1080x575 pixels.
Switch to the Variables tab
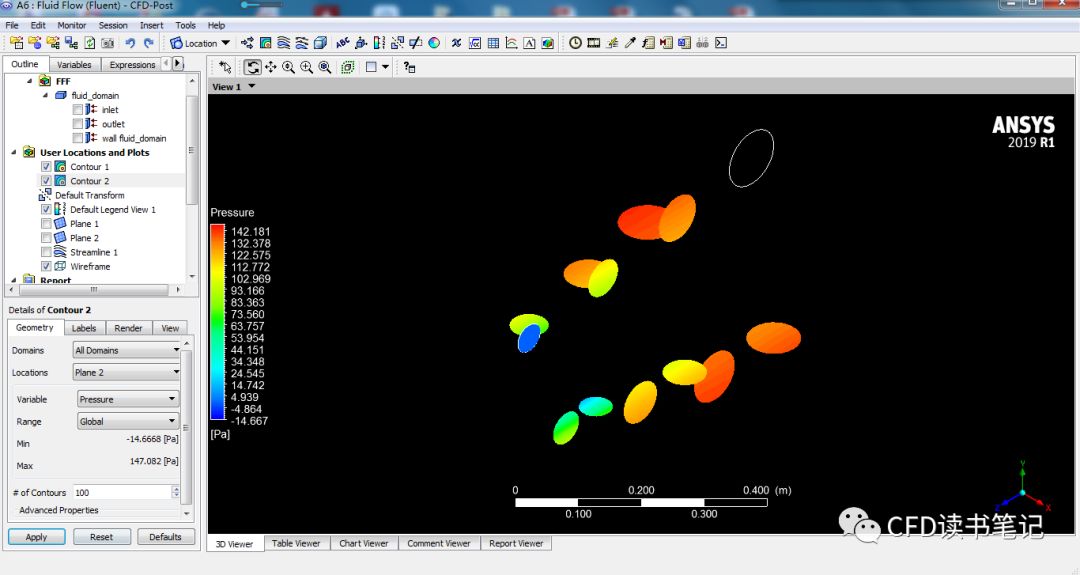(74, 65)
